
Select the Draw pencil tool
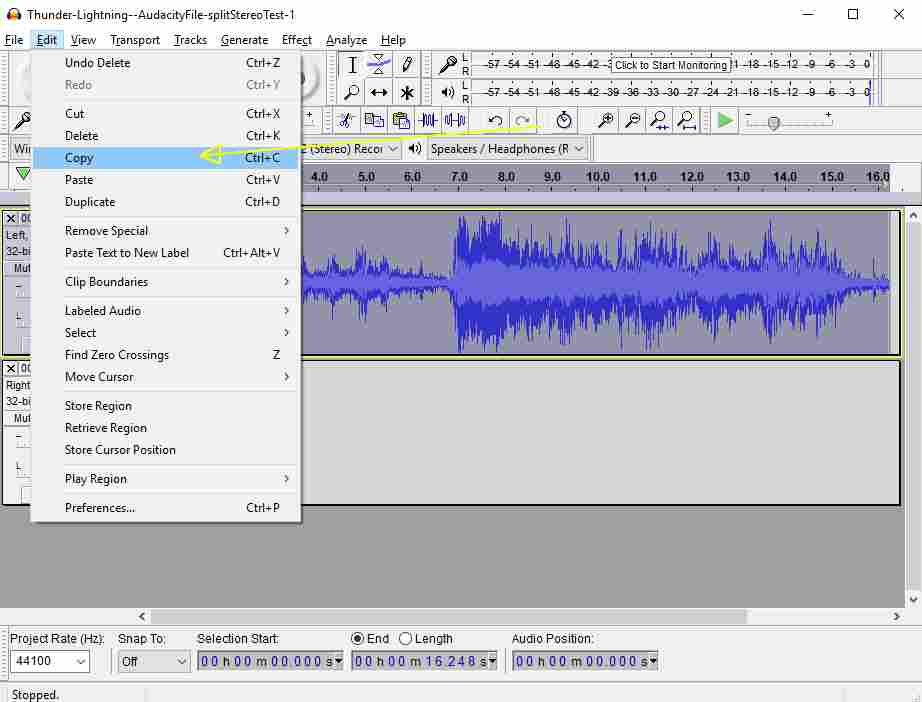406,65
